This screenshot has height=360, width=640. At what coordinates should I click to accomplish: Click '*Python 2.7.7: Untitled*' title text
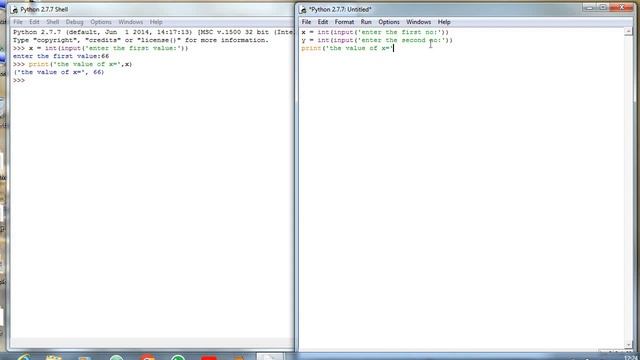click(x=340, y=9)
